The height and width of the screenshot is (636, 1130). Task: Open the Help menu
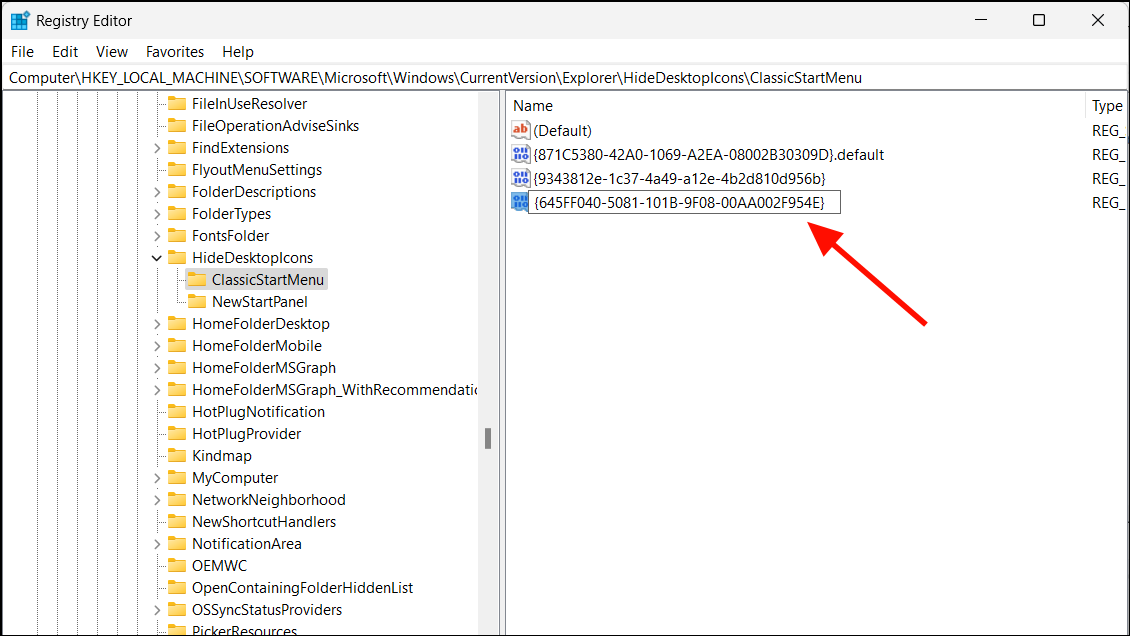238,52
